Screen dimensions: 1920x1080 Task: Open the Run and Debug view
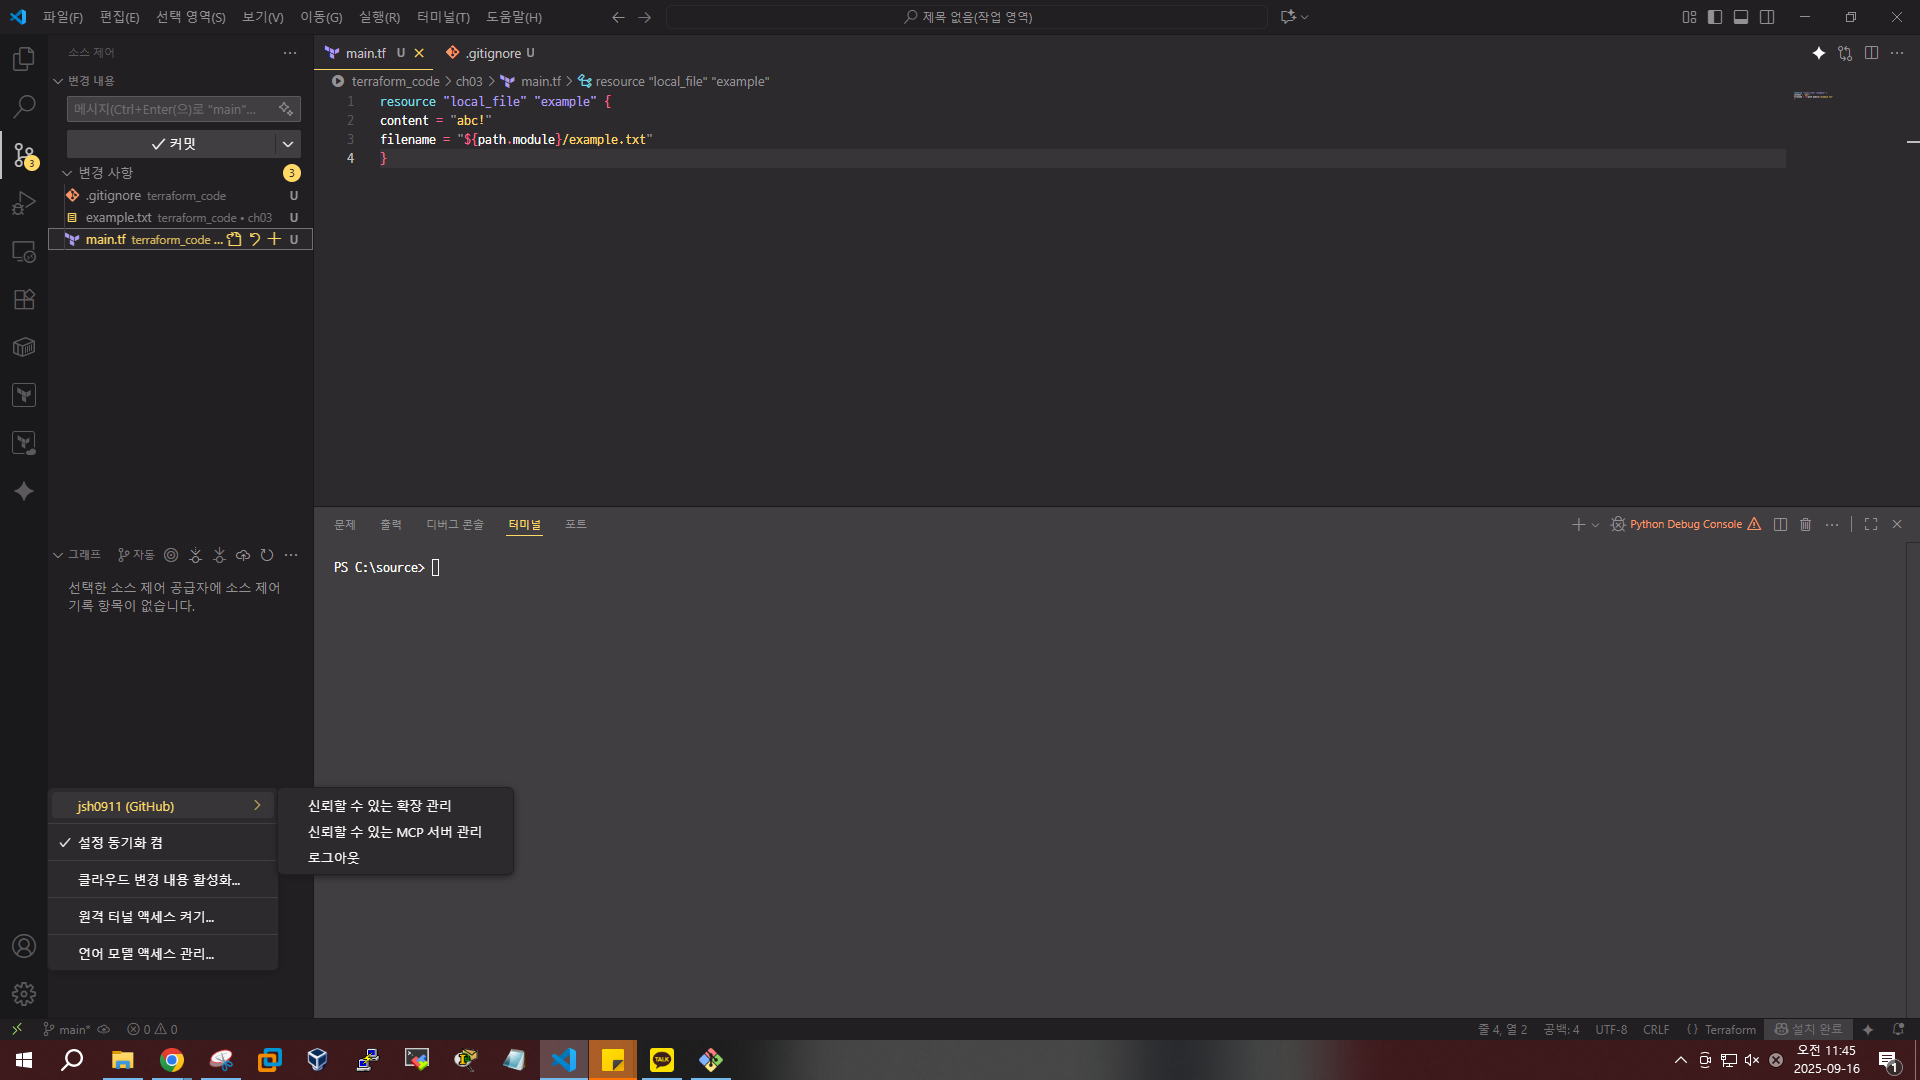tap(24, 204)
